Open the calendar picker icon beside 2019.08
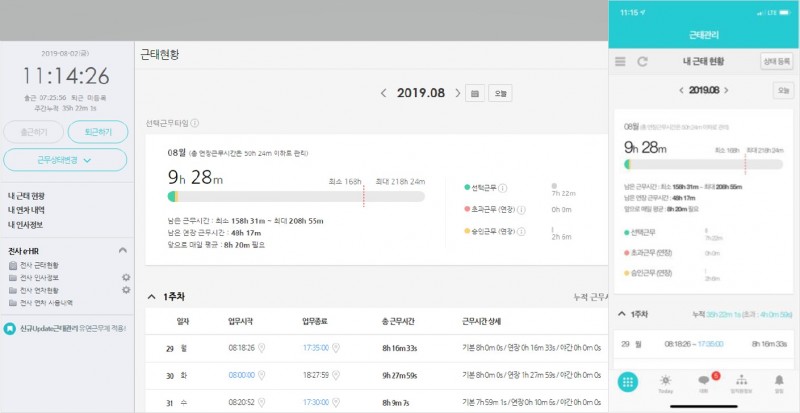Image resolution: width=800 pixels, height=413 pixels. tap(475, 93)
